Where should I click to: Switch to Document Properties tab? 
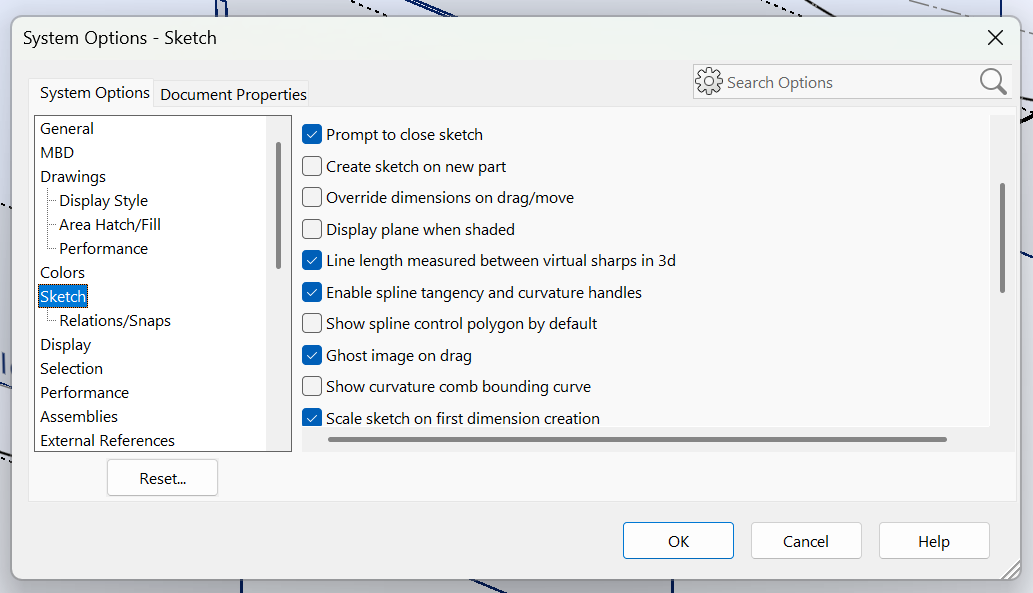[x=233, y=94]
